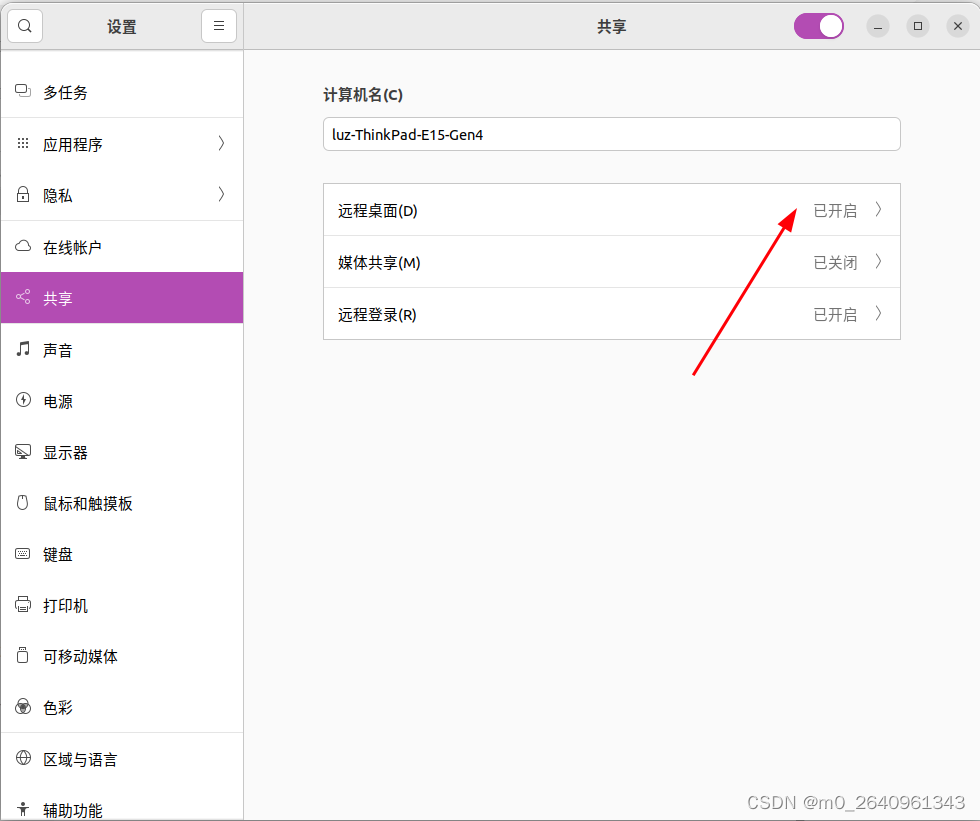This screenshot has width=980, height=821.
Task: Click the 辅助功能 accessibility icon
Action: click(23, 809)
